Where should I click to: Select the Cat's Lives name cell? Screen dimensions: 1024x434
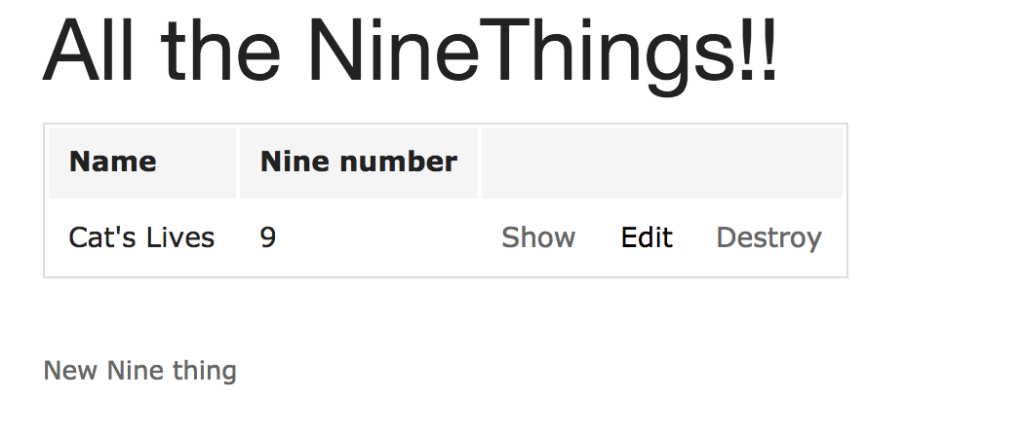(141, 238)
